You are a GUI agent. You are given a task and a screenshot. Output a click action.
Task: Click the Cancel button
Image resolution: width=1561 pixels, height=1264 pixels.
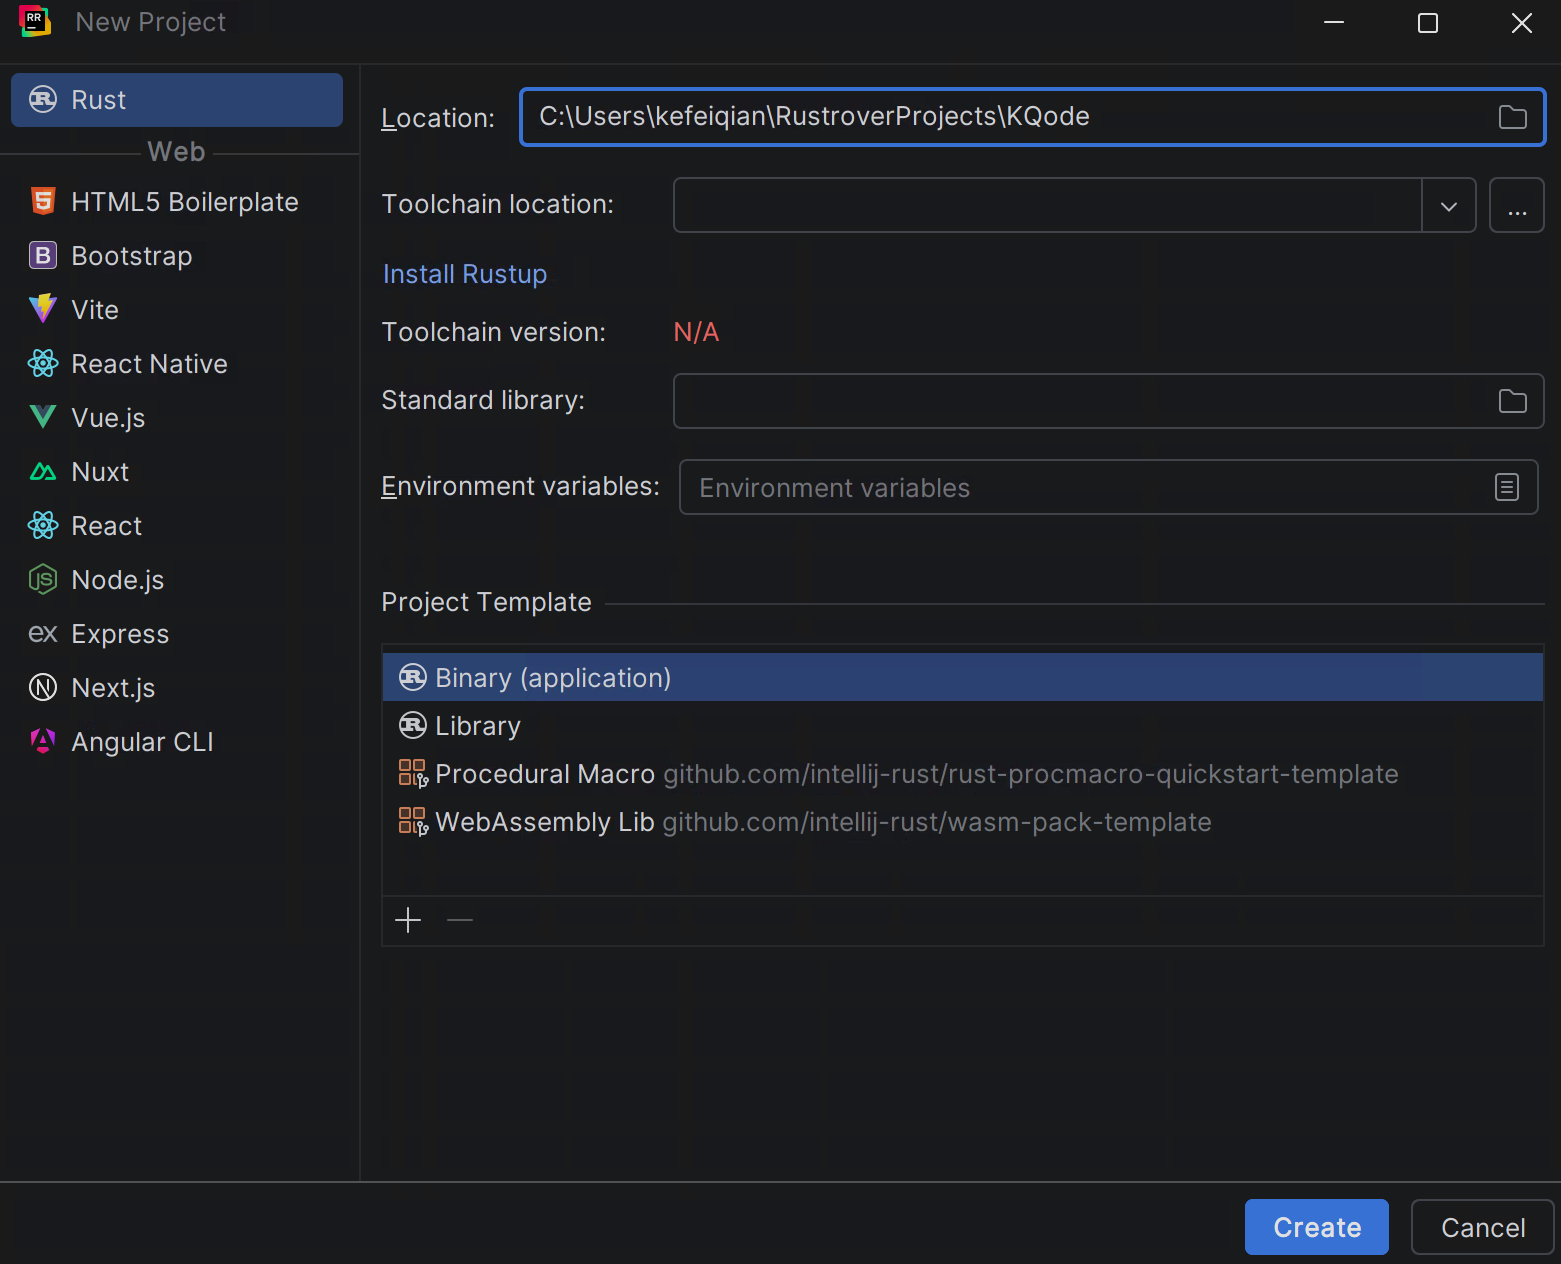click(1483, 1227)
